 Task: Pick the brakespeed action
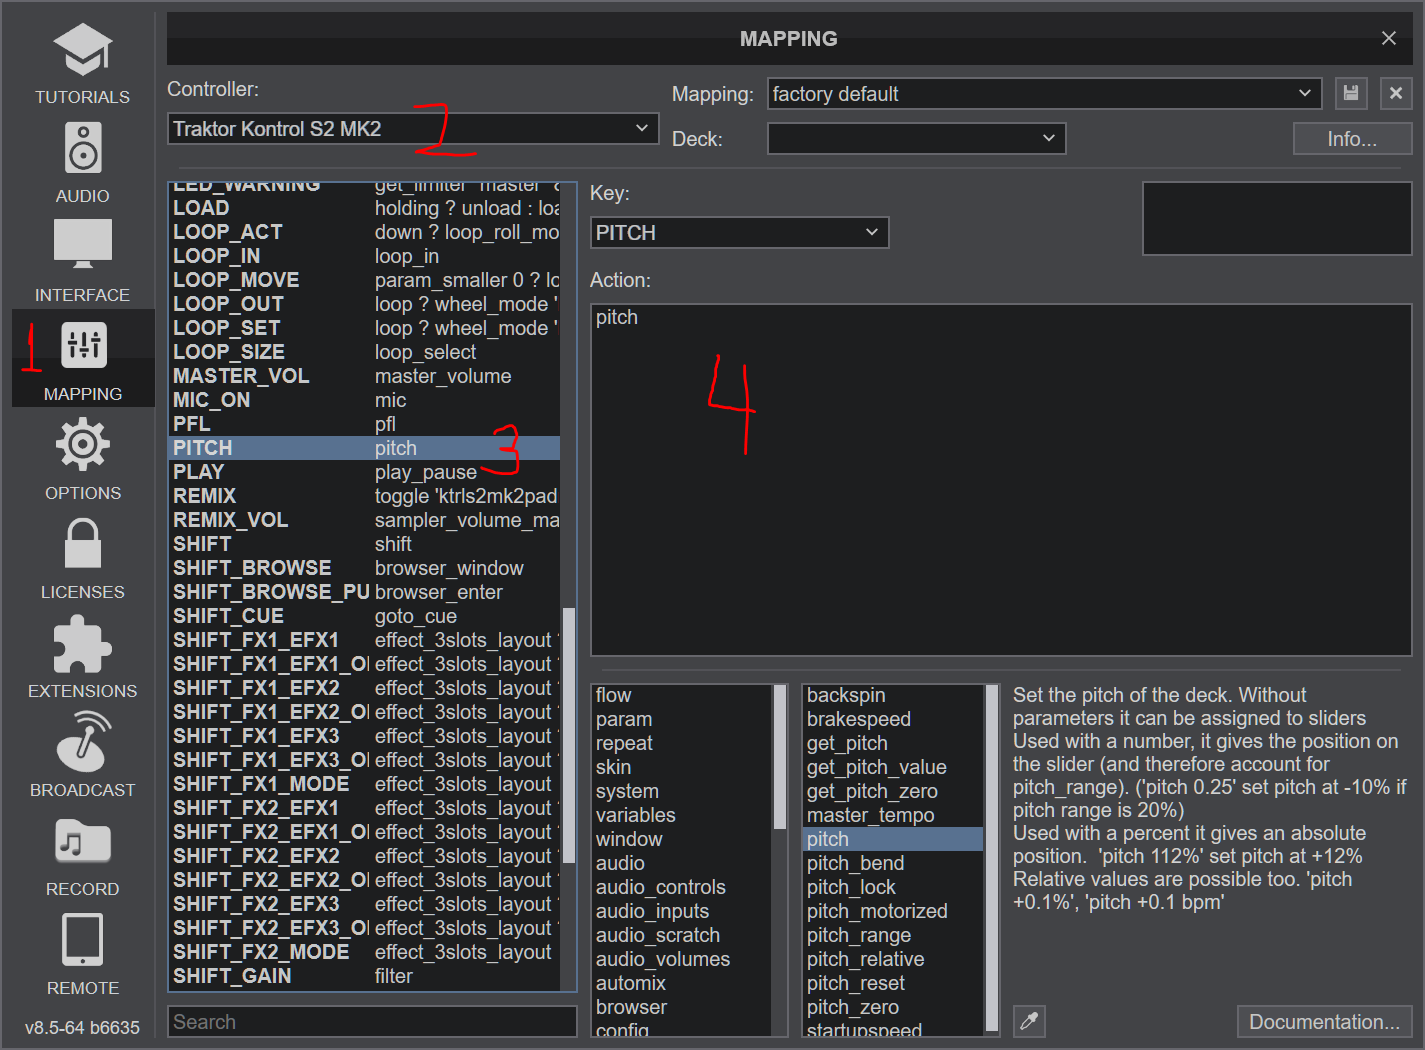(894, 719)
